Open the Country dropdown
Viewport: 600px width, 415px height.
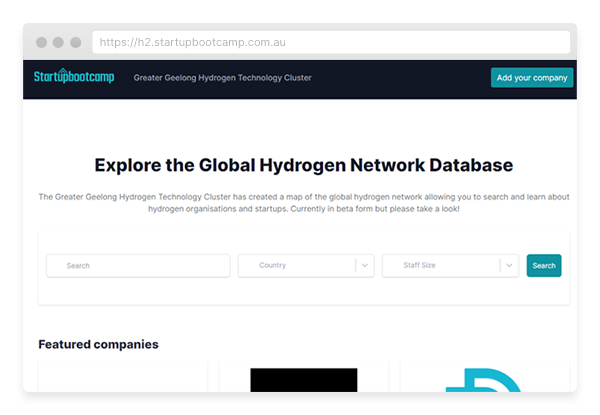click(x=306, y=265)
